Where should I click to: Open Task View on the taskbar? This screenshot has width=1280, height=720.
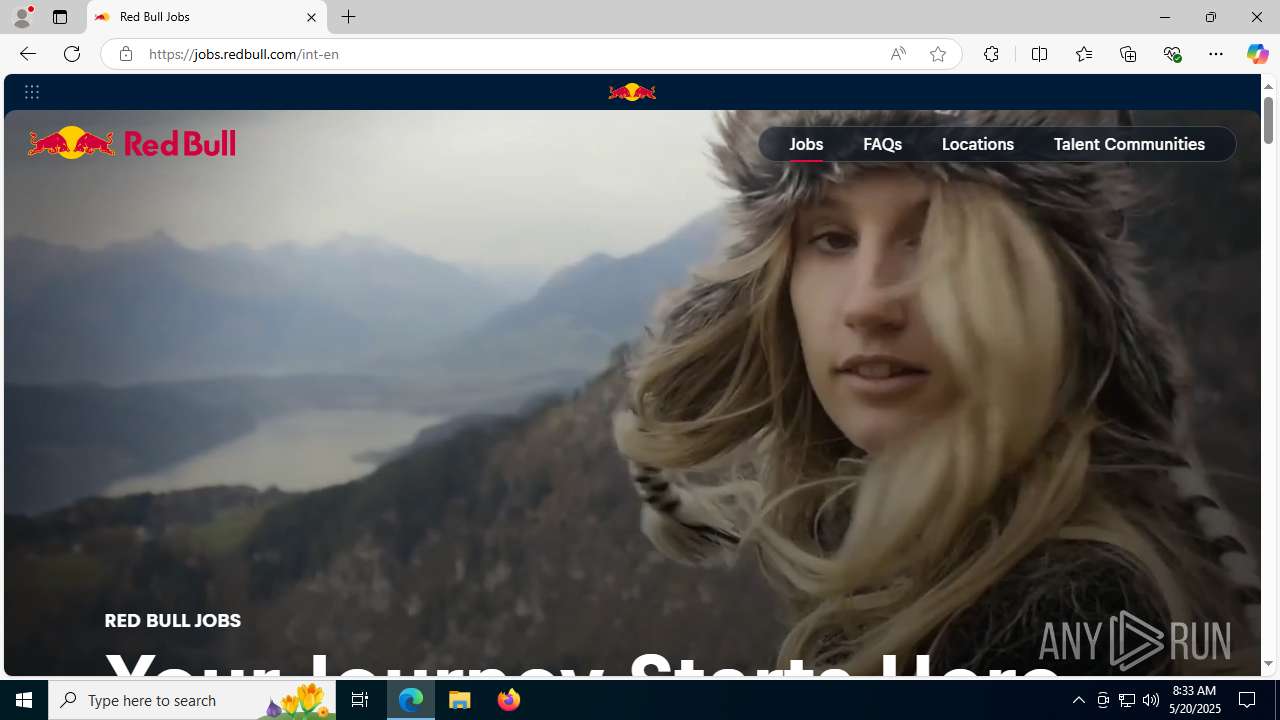(360, 700)
